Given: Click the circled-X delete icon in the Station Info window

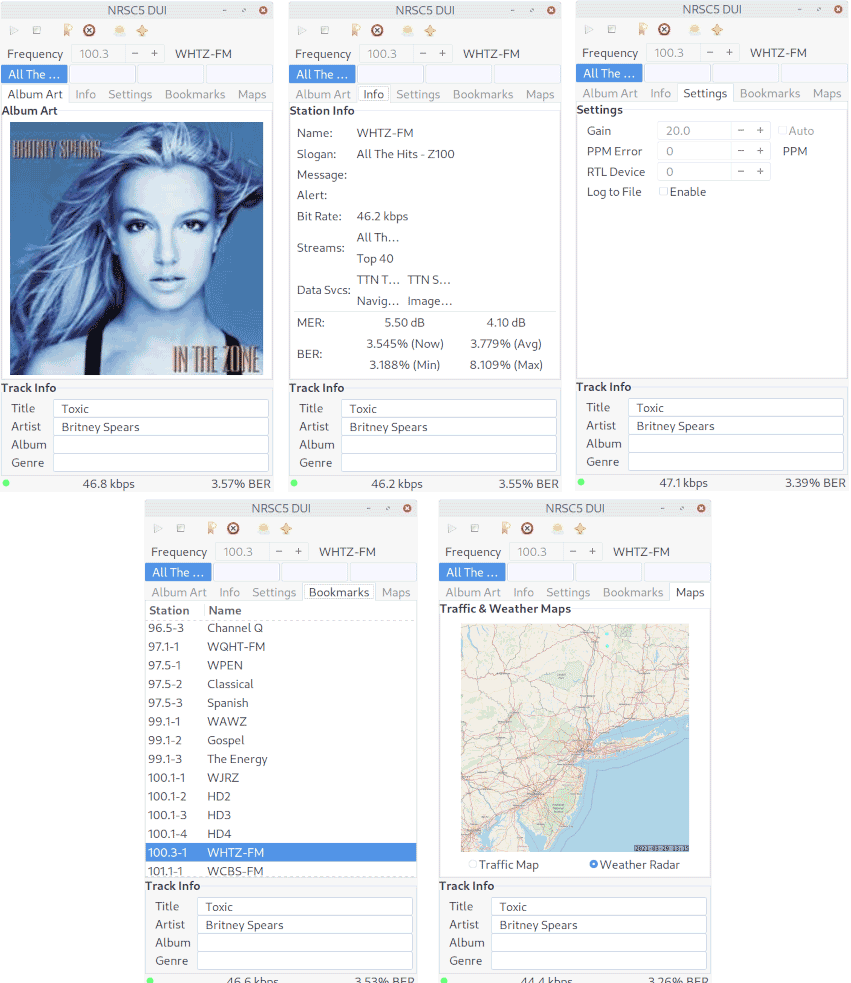Looking at the screenshot, I should coord(377,30).
